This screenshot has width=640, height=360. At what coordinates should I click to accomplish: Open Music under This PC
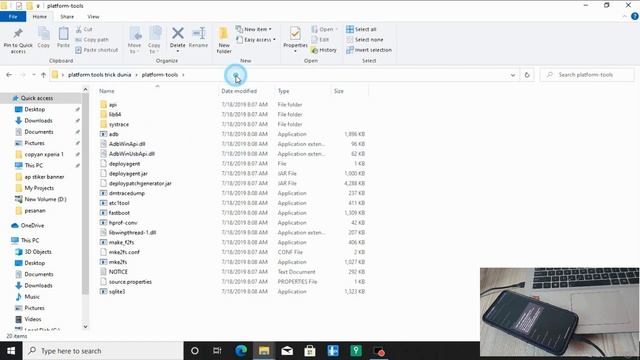pyautogui.click(x=32, y=297)
